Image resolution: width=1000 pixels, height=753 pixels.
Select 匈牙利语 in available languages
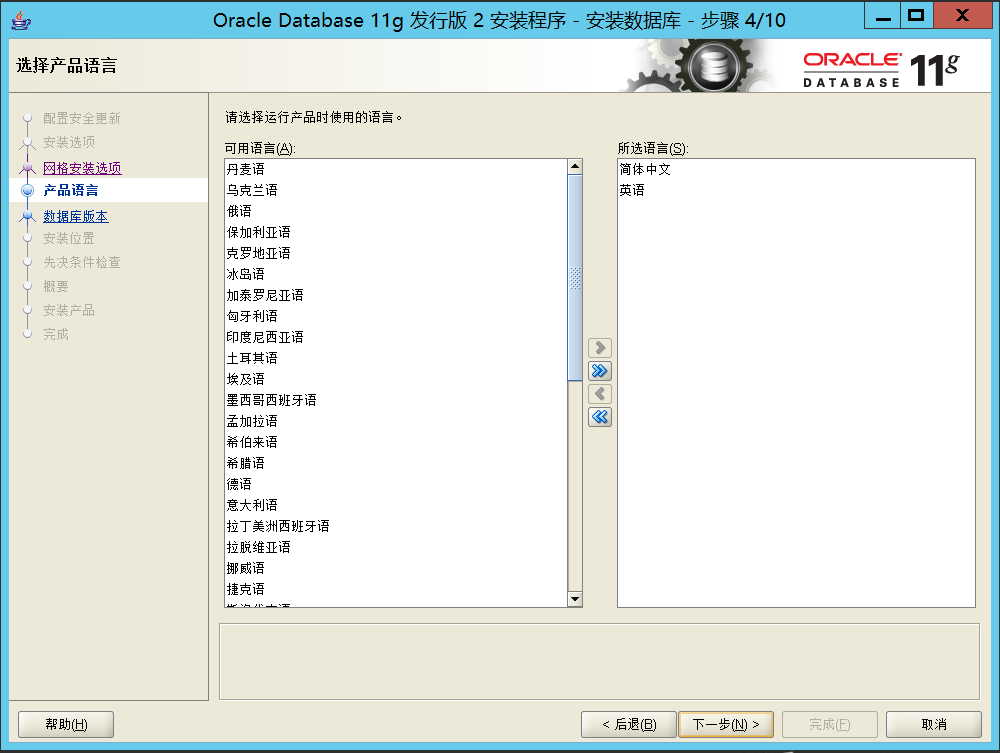click(395, 316)
